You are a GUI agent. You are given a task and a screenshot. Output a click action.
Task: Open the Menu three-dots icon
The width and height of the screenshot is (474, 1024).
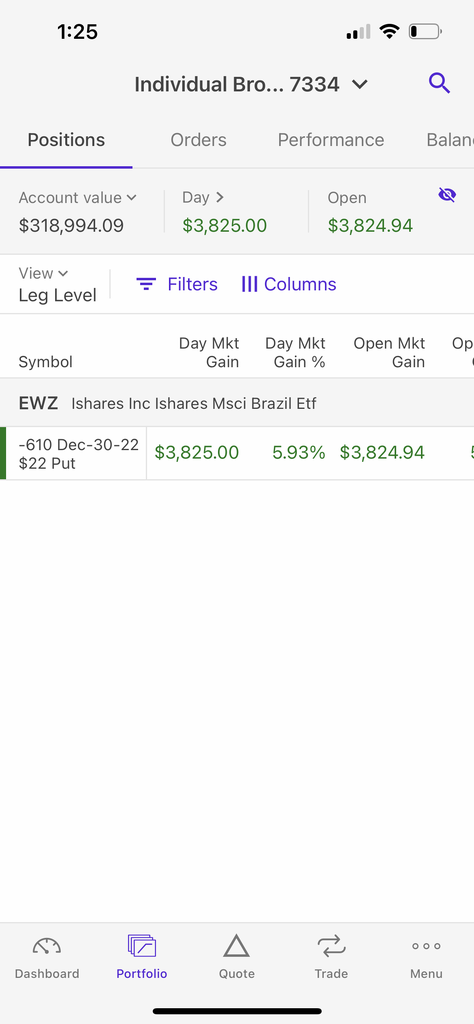click(x=426, y=946)
